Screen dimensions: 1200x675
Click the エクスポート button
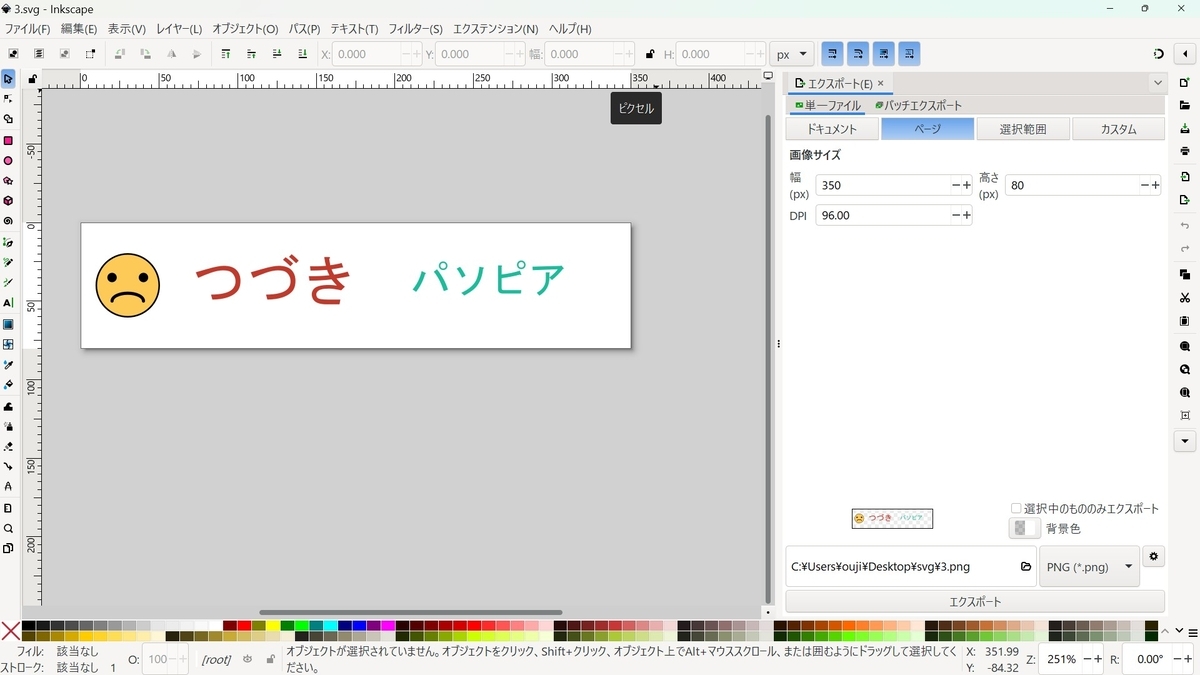[975, 602]
